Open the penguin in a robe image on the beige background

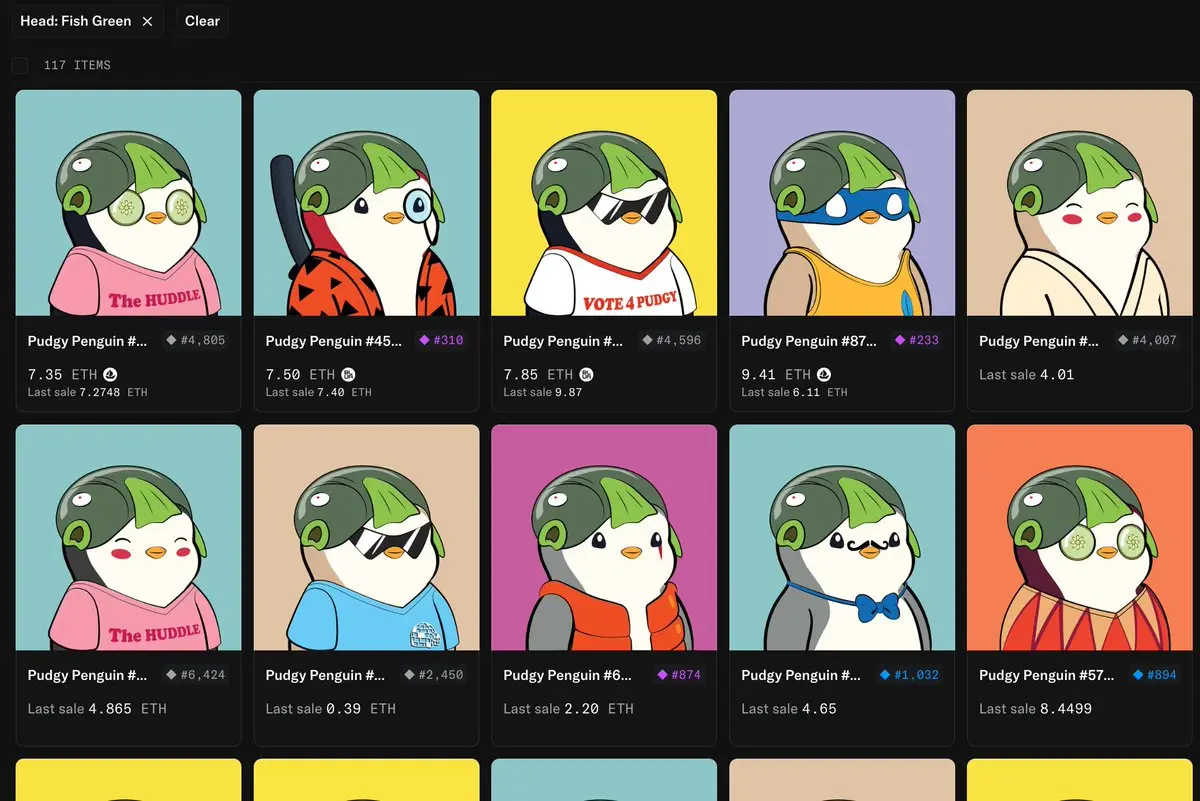tap(1080, 203)
